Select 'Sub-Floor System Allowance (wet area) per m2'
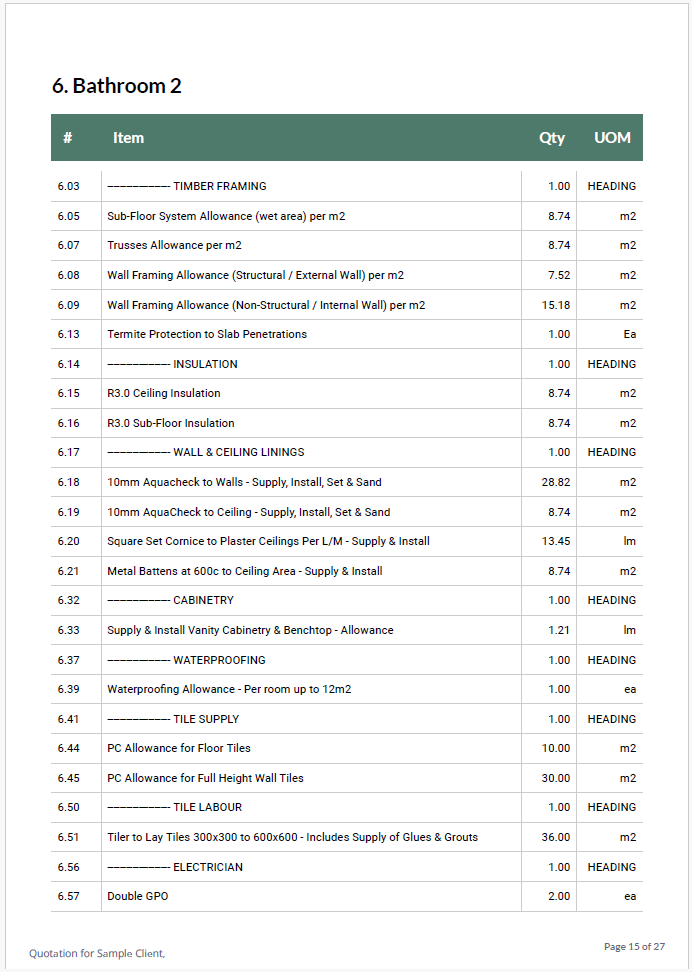Image resolution: width=692 pixels, height=972 pixels. pyautogui.click(x=226, y=216)
